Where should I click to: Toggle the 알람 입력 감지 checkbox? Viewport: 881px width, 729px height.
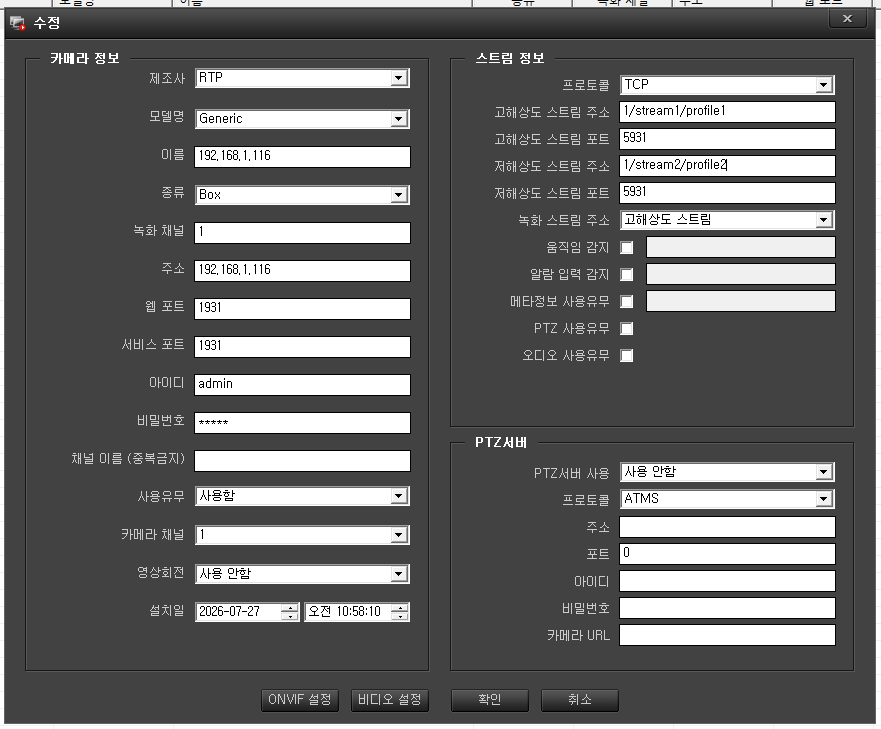click(626, 274)
